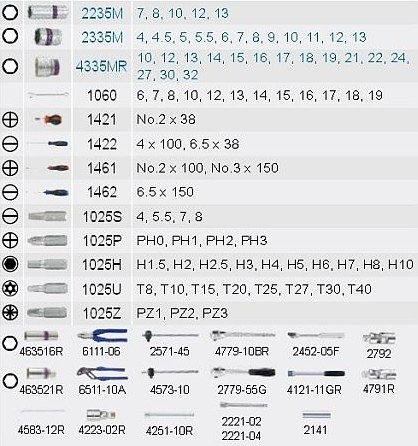418x446 pixels.
Task: Click the 2792 universal joint image
Action: tap(379, 339)
